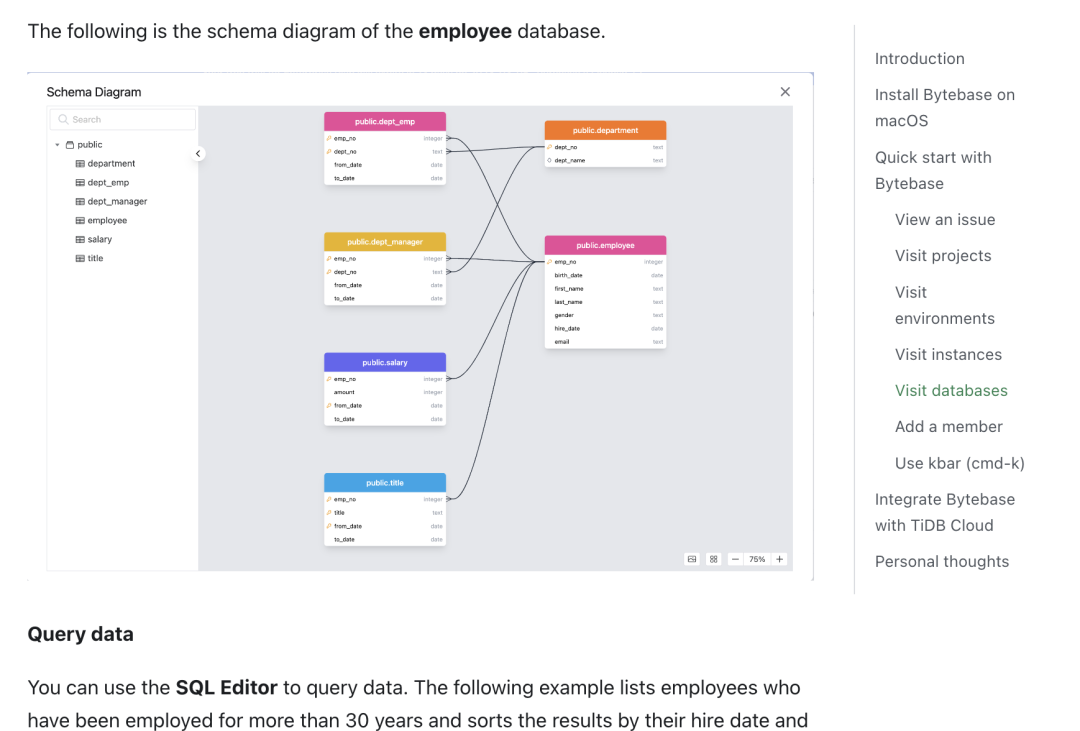Viewport: 1080px width, 731px height.
Task: Choose dept_manager in the schema tree
Action: pos(111,201)
